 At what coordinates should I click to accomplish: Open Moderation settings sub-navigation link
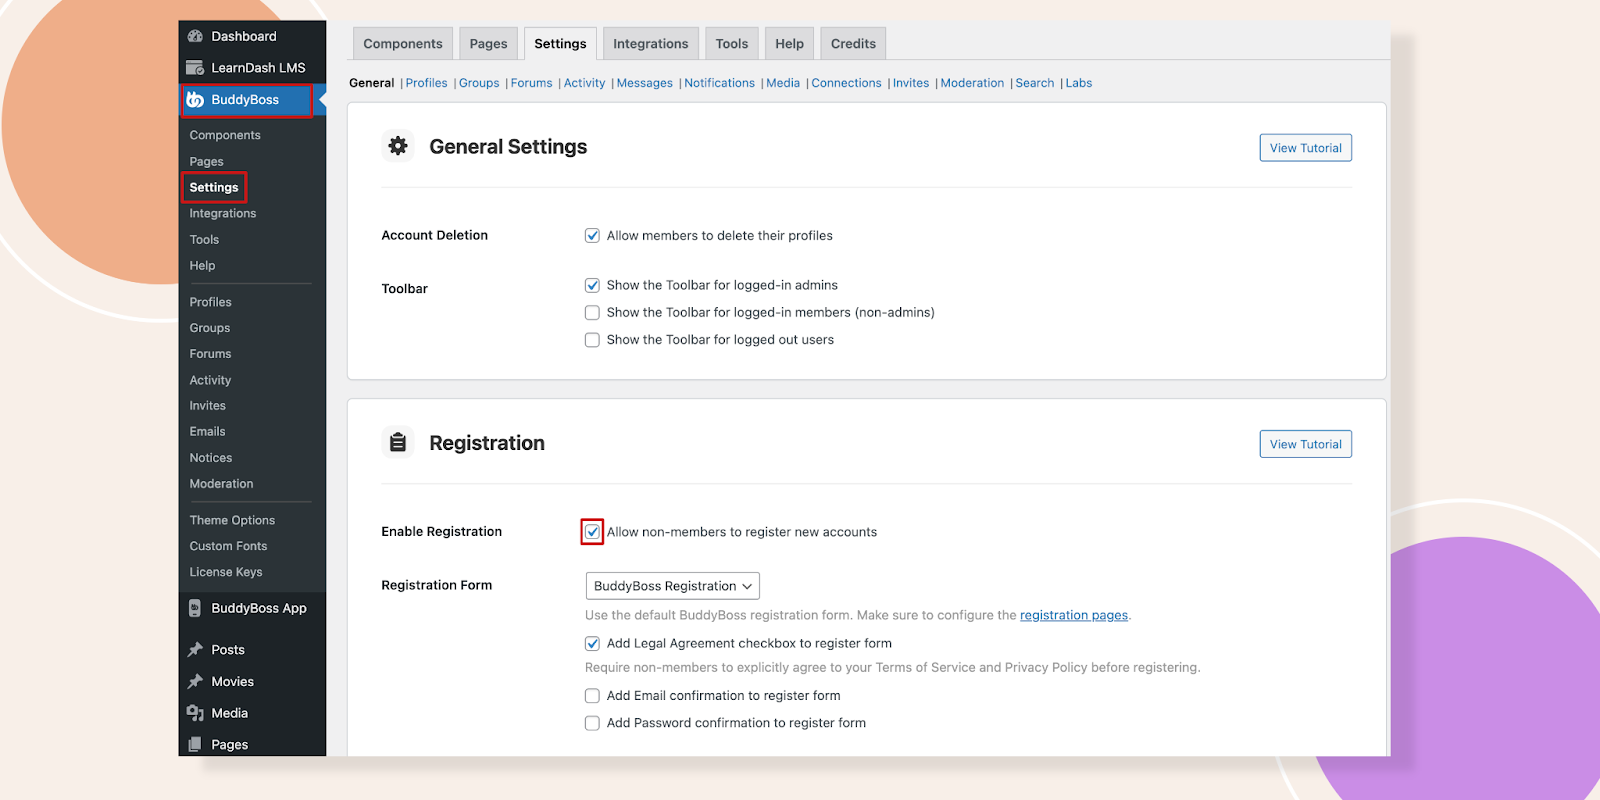coord(972,83)
